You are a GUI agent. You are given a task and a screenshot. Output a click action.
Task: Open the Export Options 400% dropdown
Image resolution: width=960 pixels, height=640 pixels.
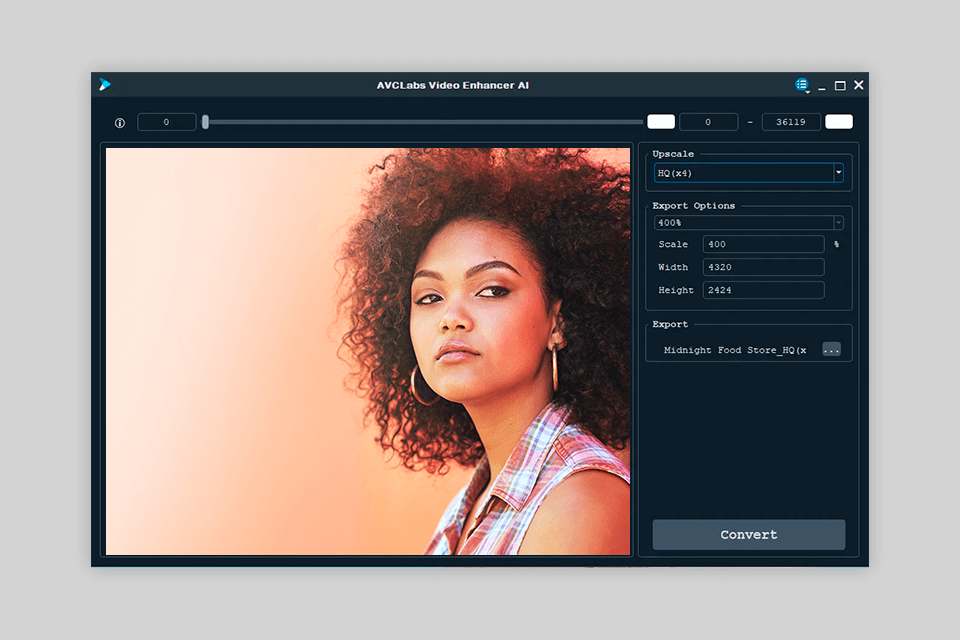pyautogui.click(x=748, y=223)
